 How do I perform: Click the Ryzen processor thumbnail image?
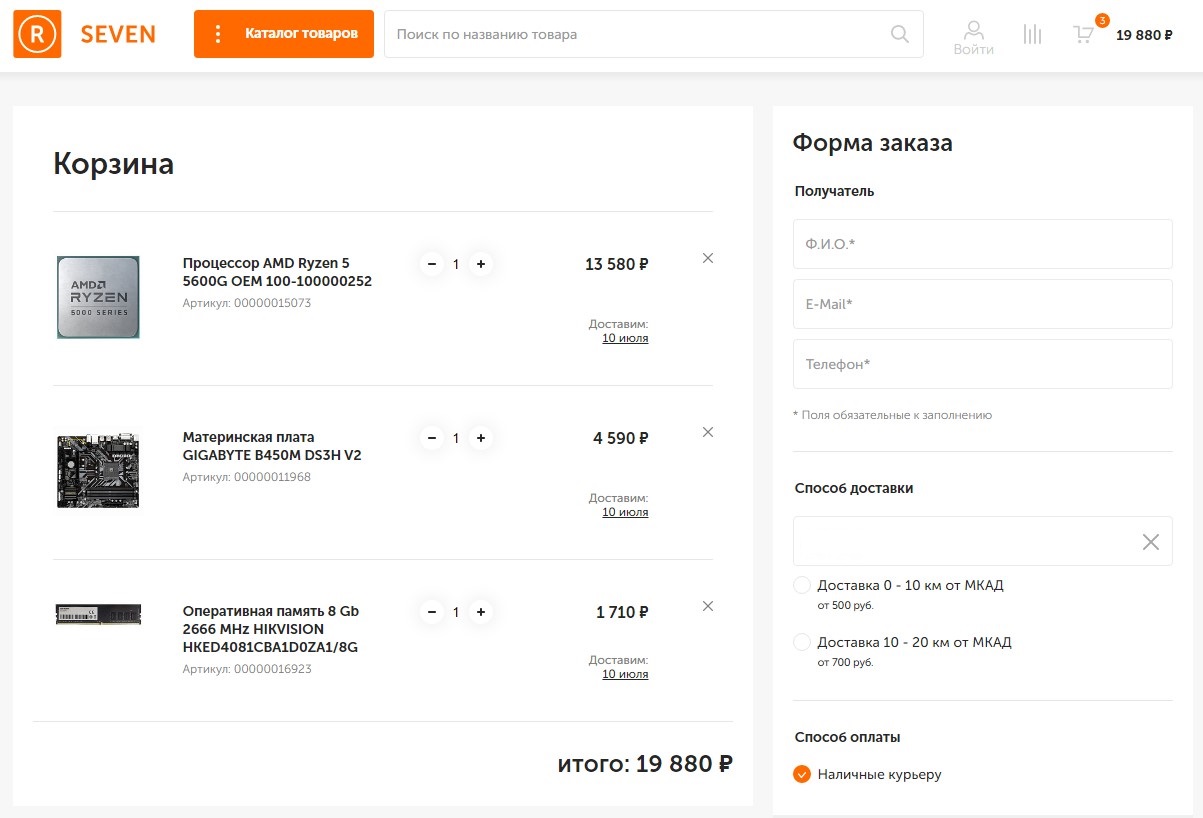[98, 297]
